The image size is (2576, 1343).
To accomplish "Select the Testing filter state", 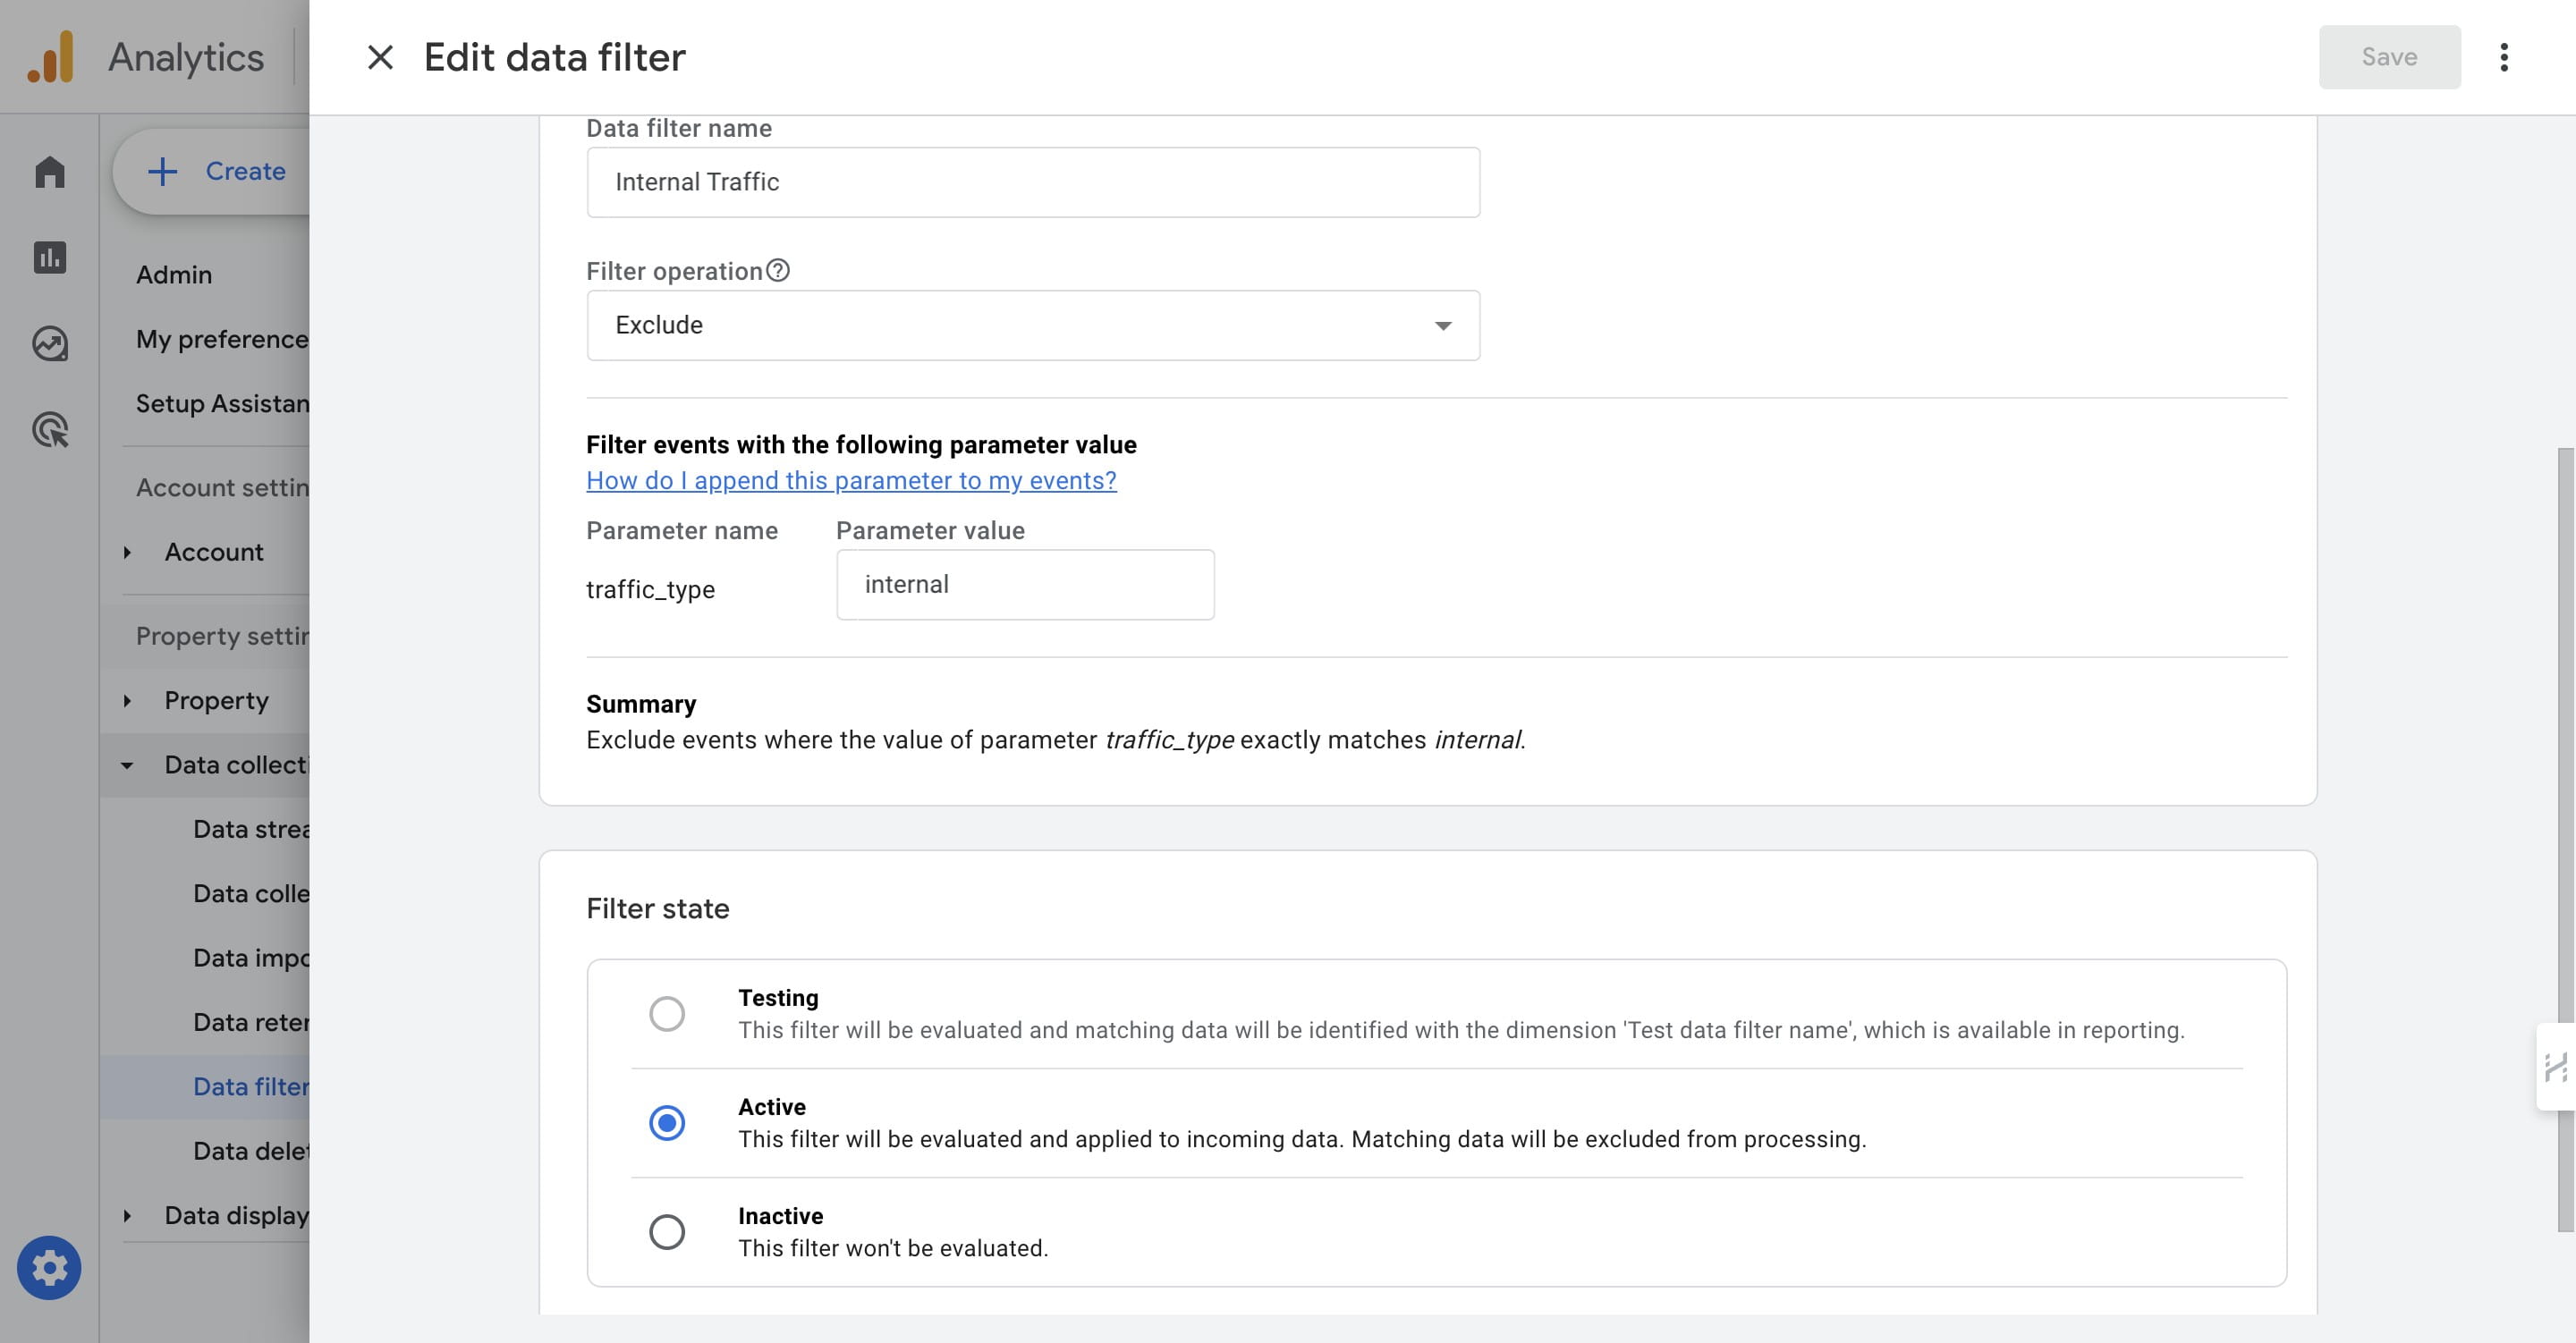I will [667, 1014].
